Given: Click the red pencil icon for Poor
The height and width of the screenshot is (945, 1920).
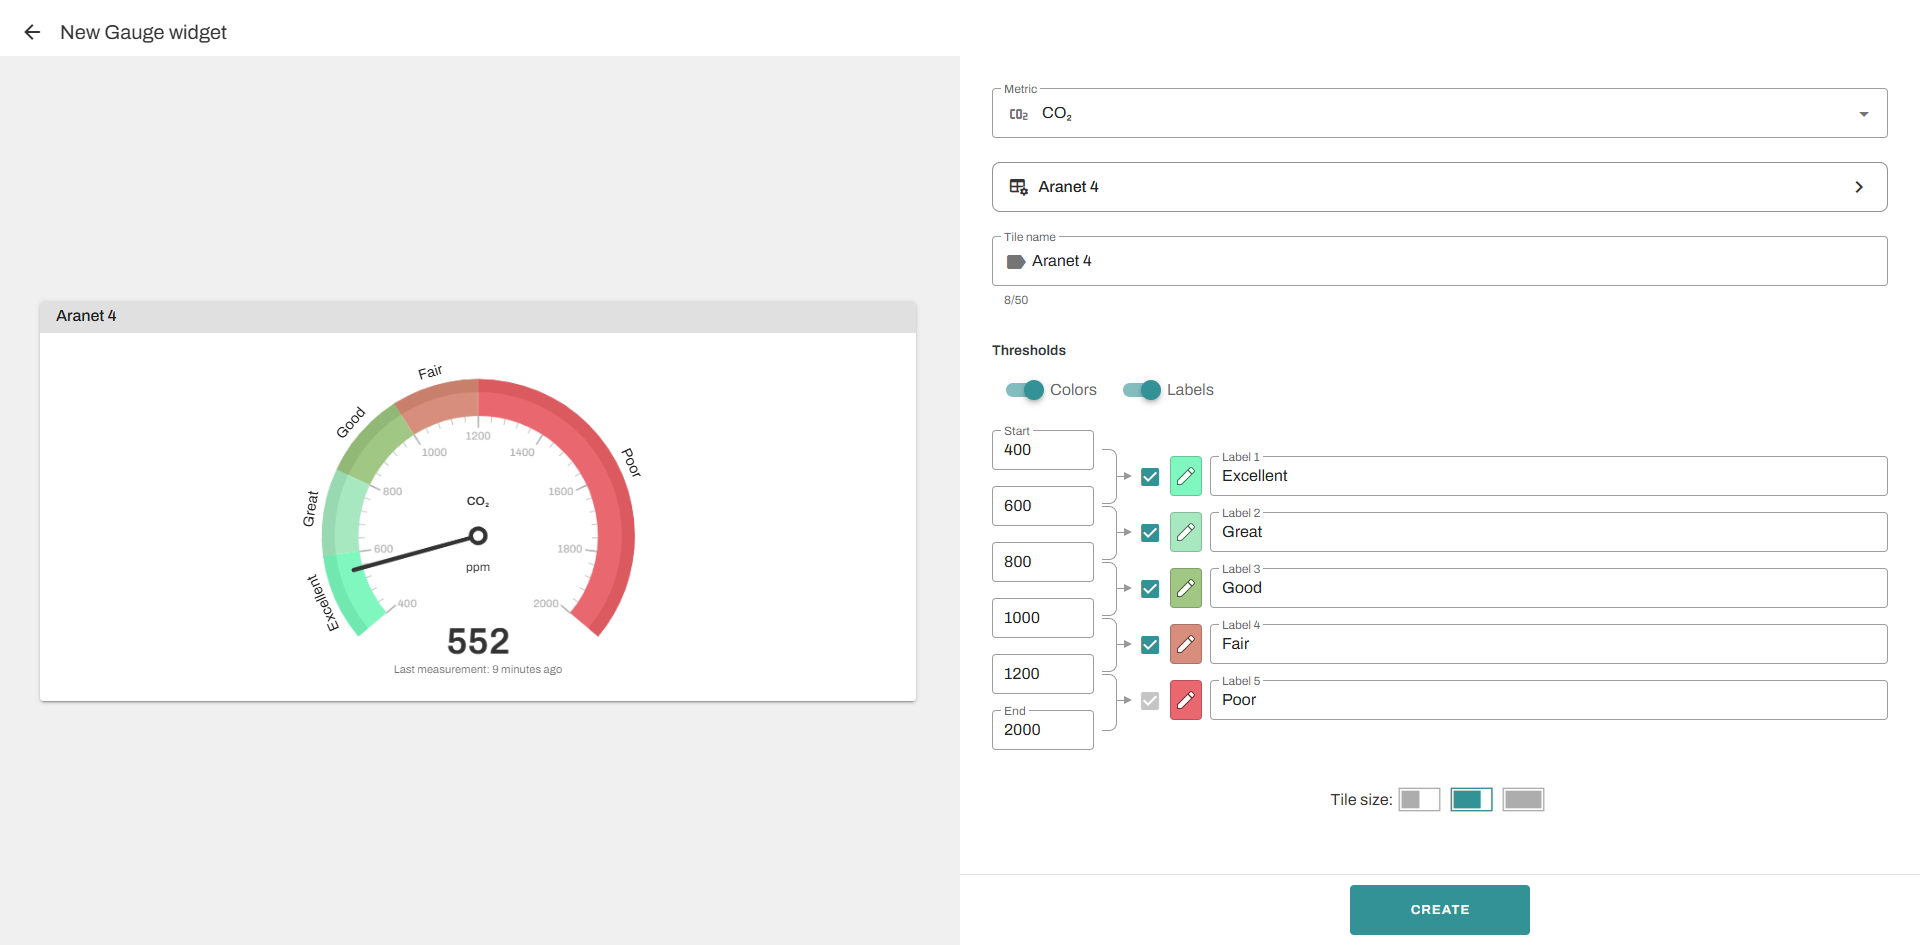Looking at the screenshot, I should pos(1185,700).
